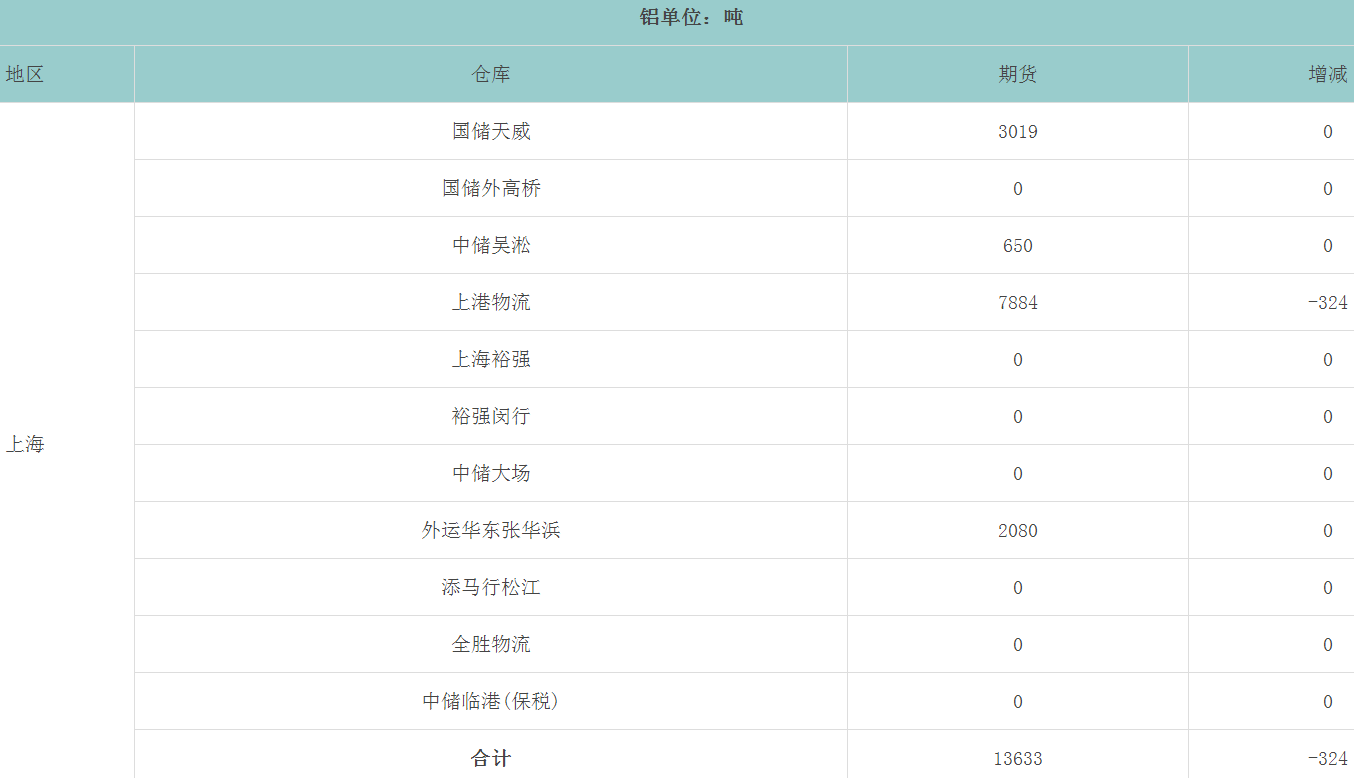Click the 仓库 column header
The width and height of the screenshot is (1354, 778).
click(x=490, y=74)
